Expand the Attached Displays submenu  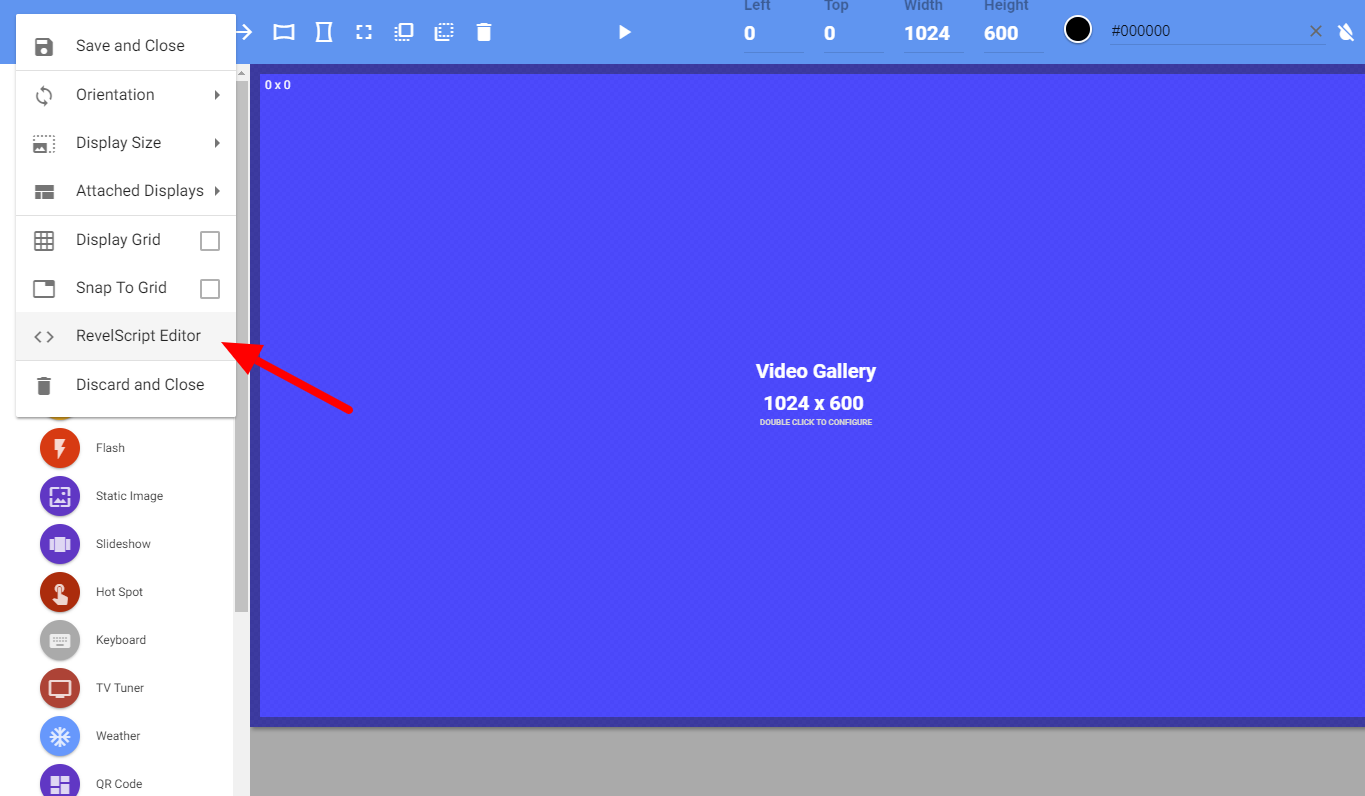[x=126, y=191]
